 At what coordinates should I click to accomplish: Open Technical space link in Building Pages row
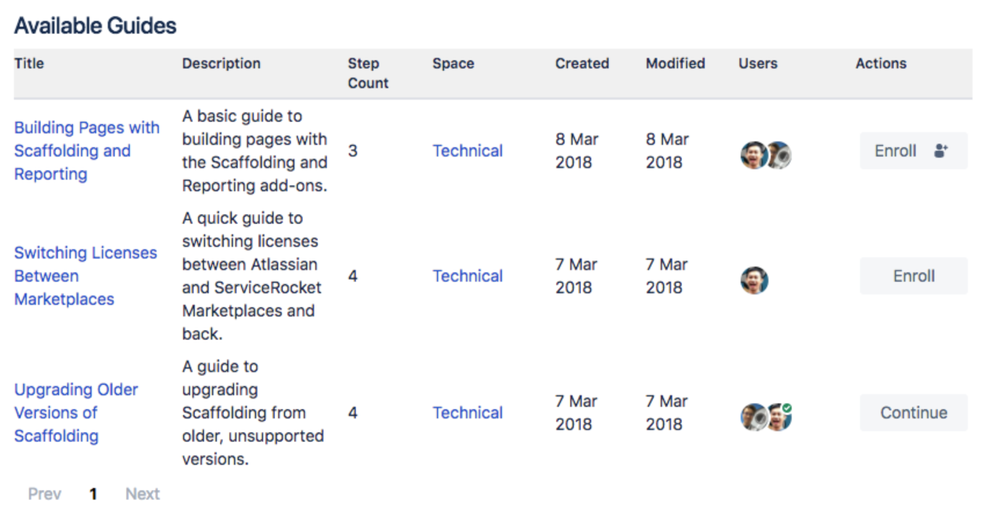[467, 151]
